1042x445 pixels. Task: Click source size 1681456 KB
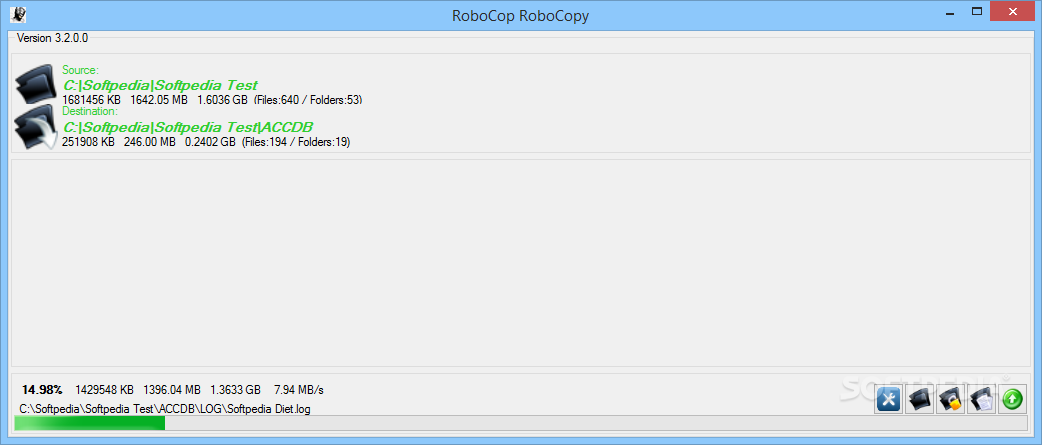pyautogui.click(x=92, y=100)
